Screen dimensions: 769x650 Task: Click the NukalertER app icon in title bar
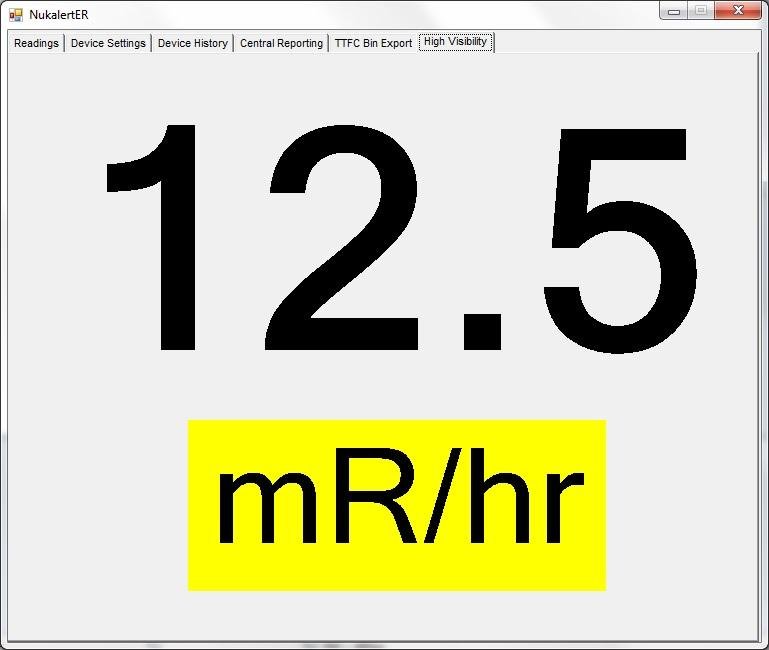point(15,14)
